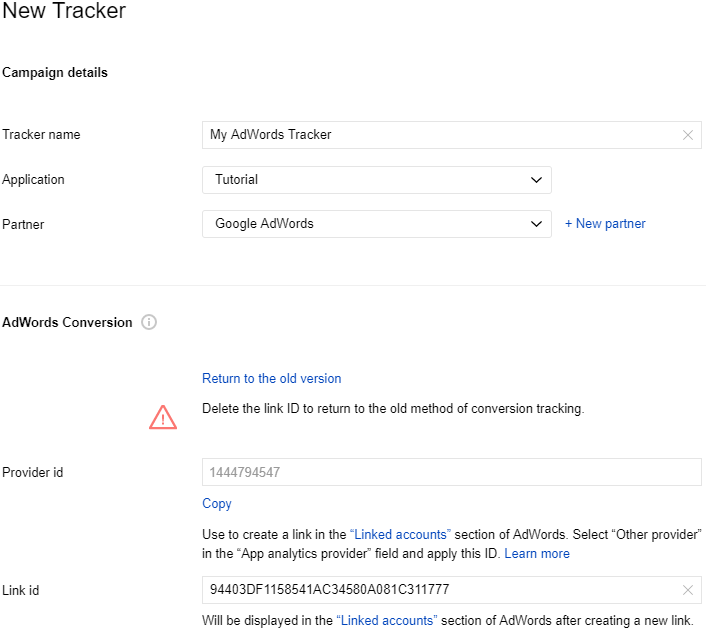This screenshot has height=631, width=706.
Task: Click Return to the old version link
Action: [271, 378]
